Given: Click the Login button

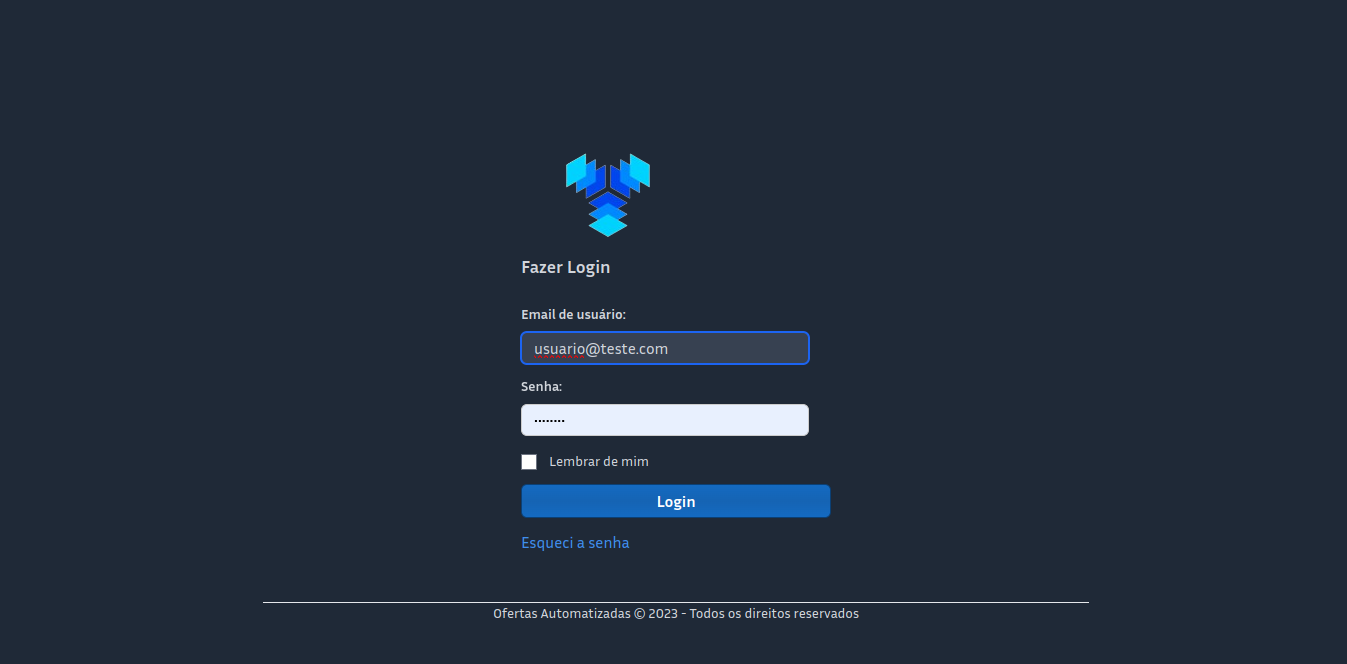Looking at the screenshot, I should [676, 501].
